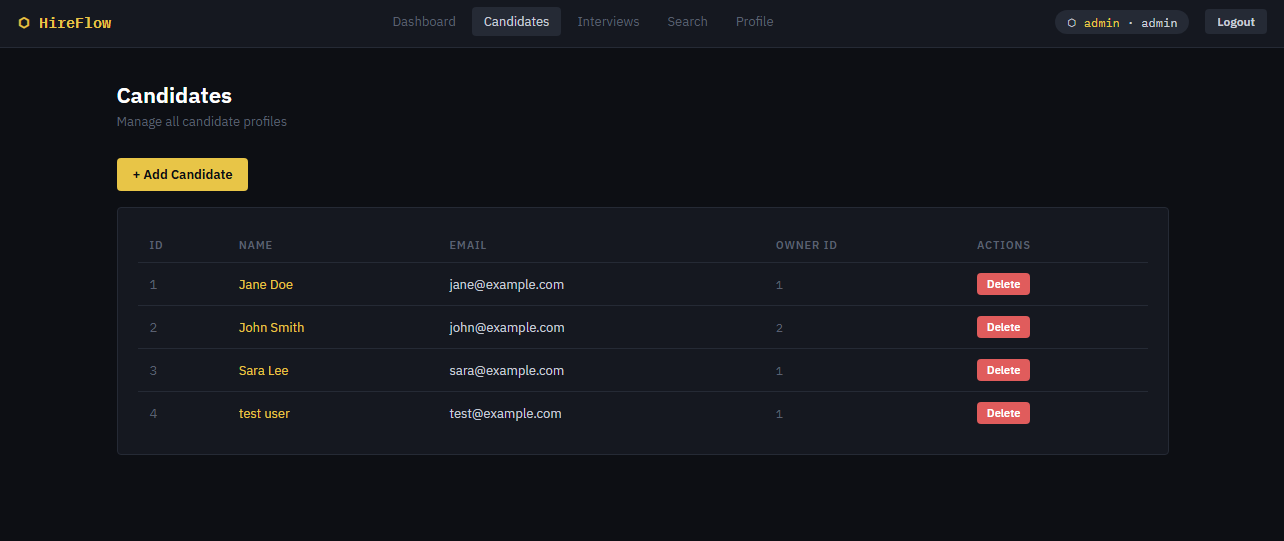Click the Name column header
The height and width of the screenshot is (541, 1284).
point(255,245)
